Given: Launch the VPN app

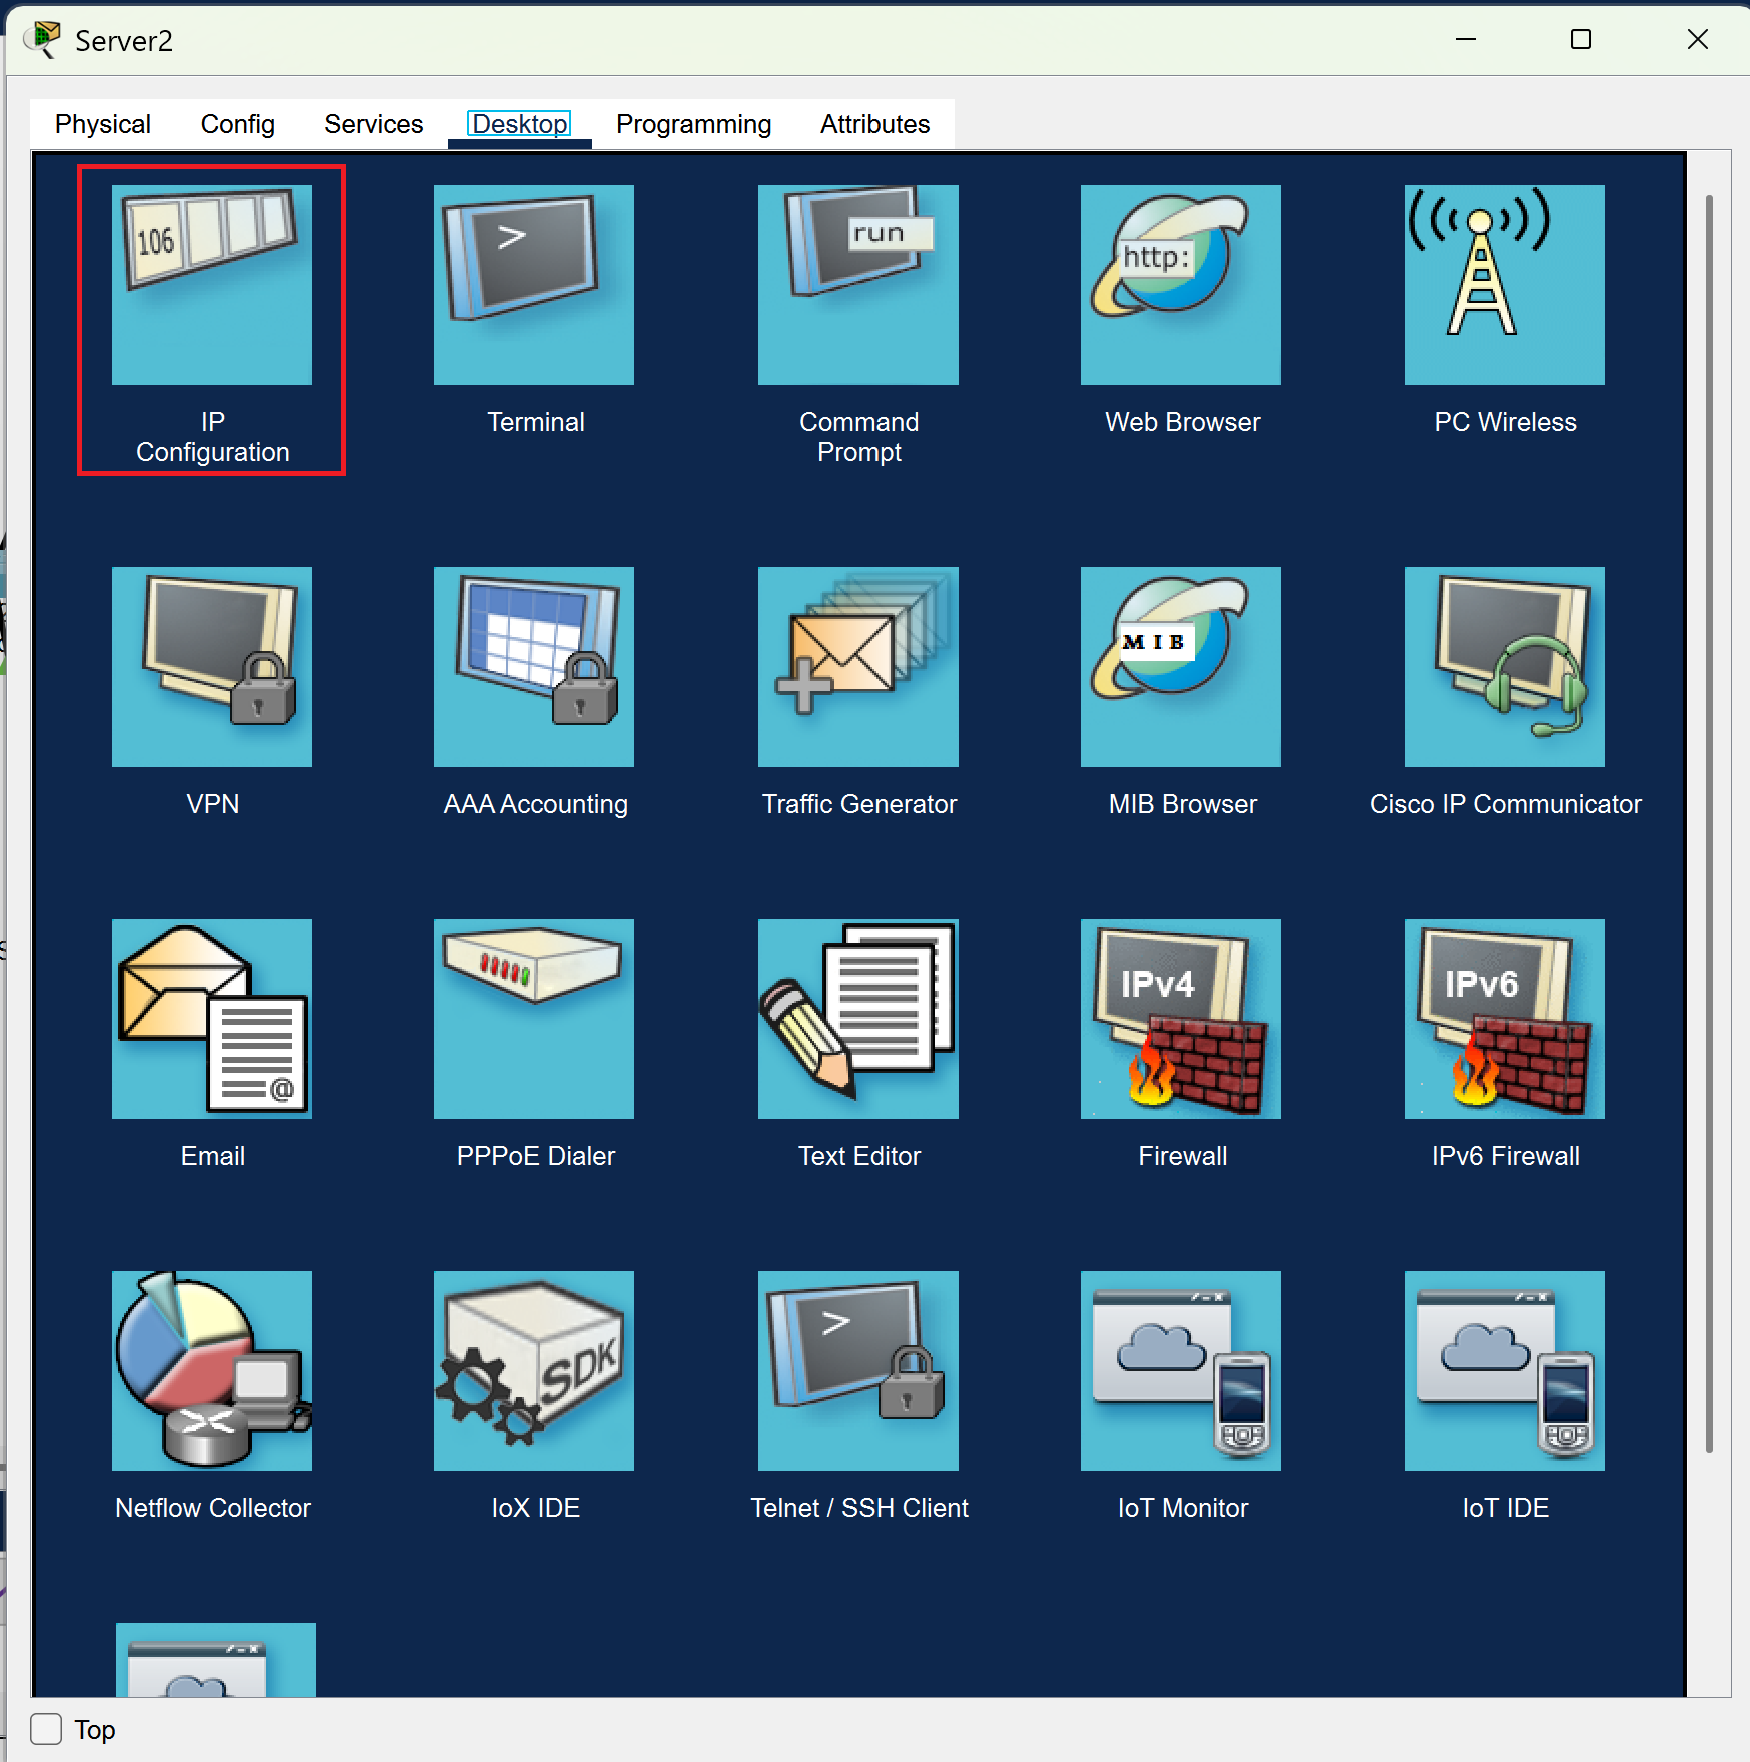Looking at the screenshot, I should [x=212, y=667].
